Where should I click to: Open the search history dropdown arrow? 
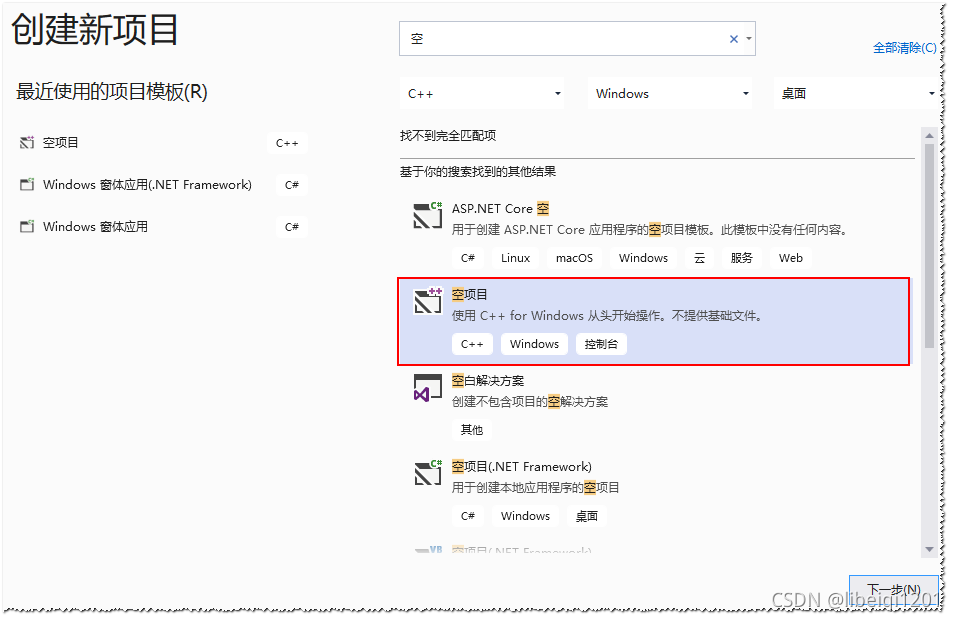pyautogui.click(x=749, y=39)
